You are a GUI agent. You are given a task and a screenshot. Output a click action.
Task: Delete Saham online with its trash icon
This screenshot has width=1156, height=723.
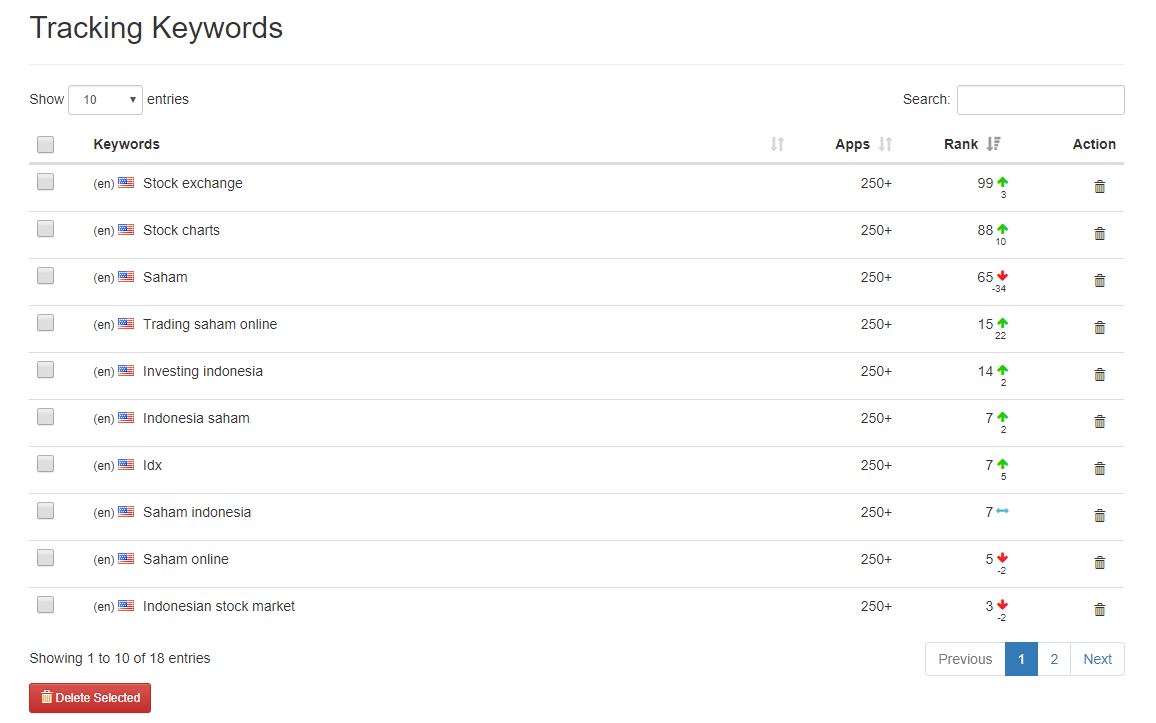pyautogui.click(x=1099, y=563)
